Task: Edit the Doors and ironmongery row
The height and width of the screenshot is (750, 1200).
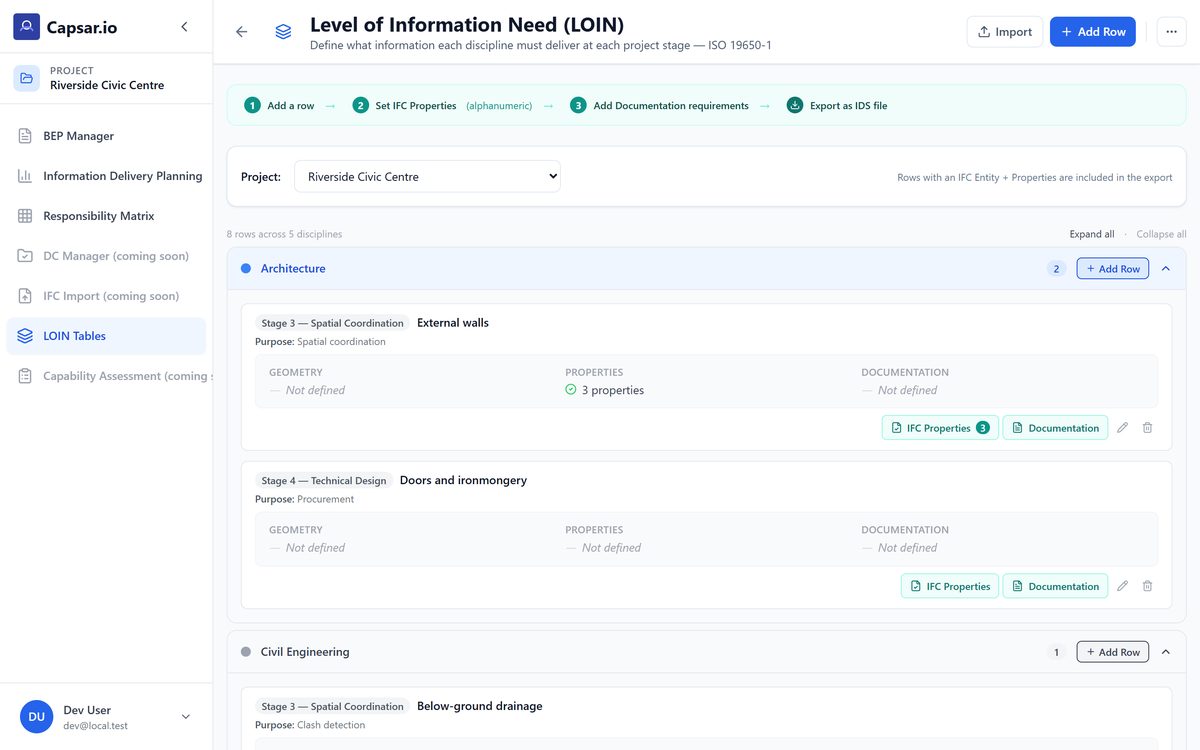Action: click(1122, 586)
